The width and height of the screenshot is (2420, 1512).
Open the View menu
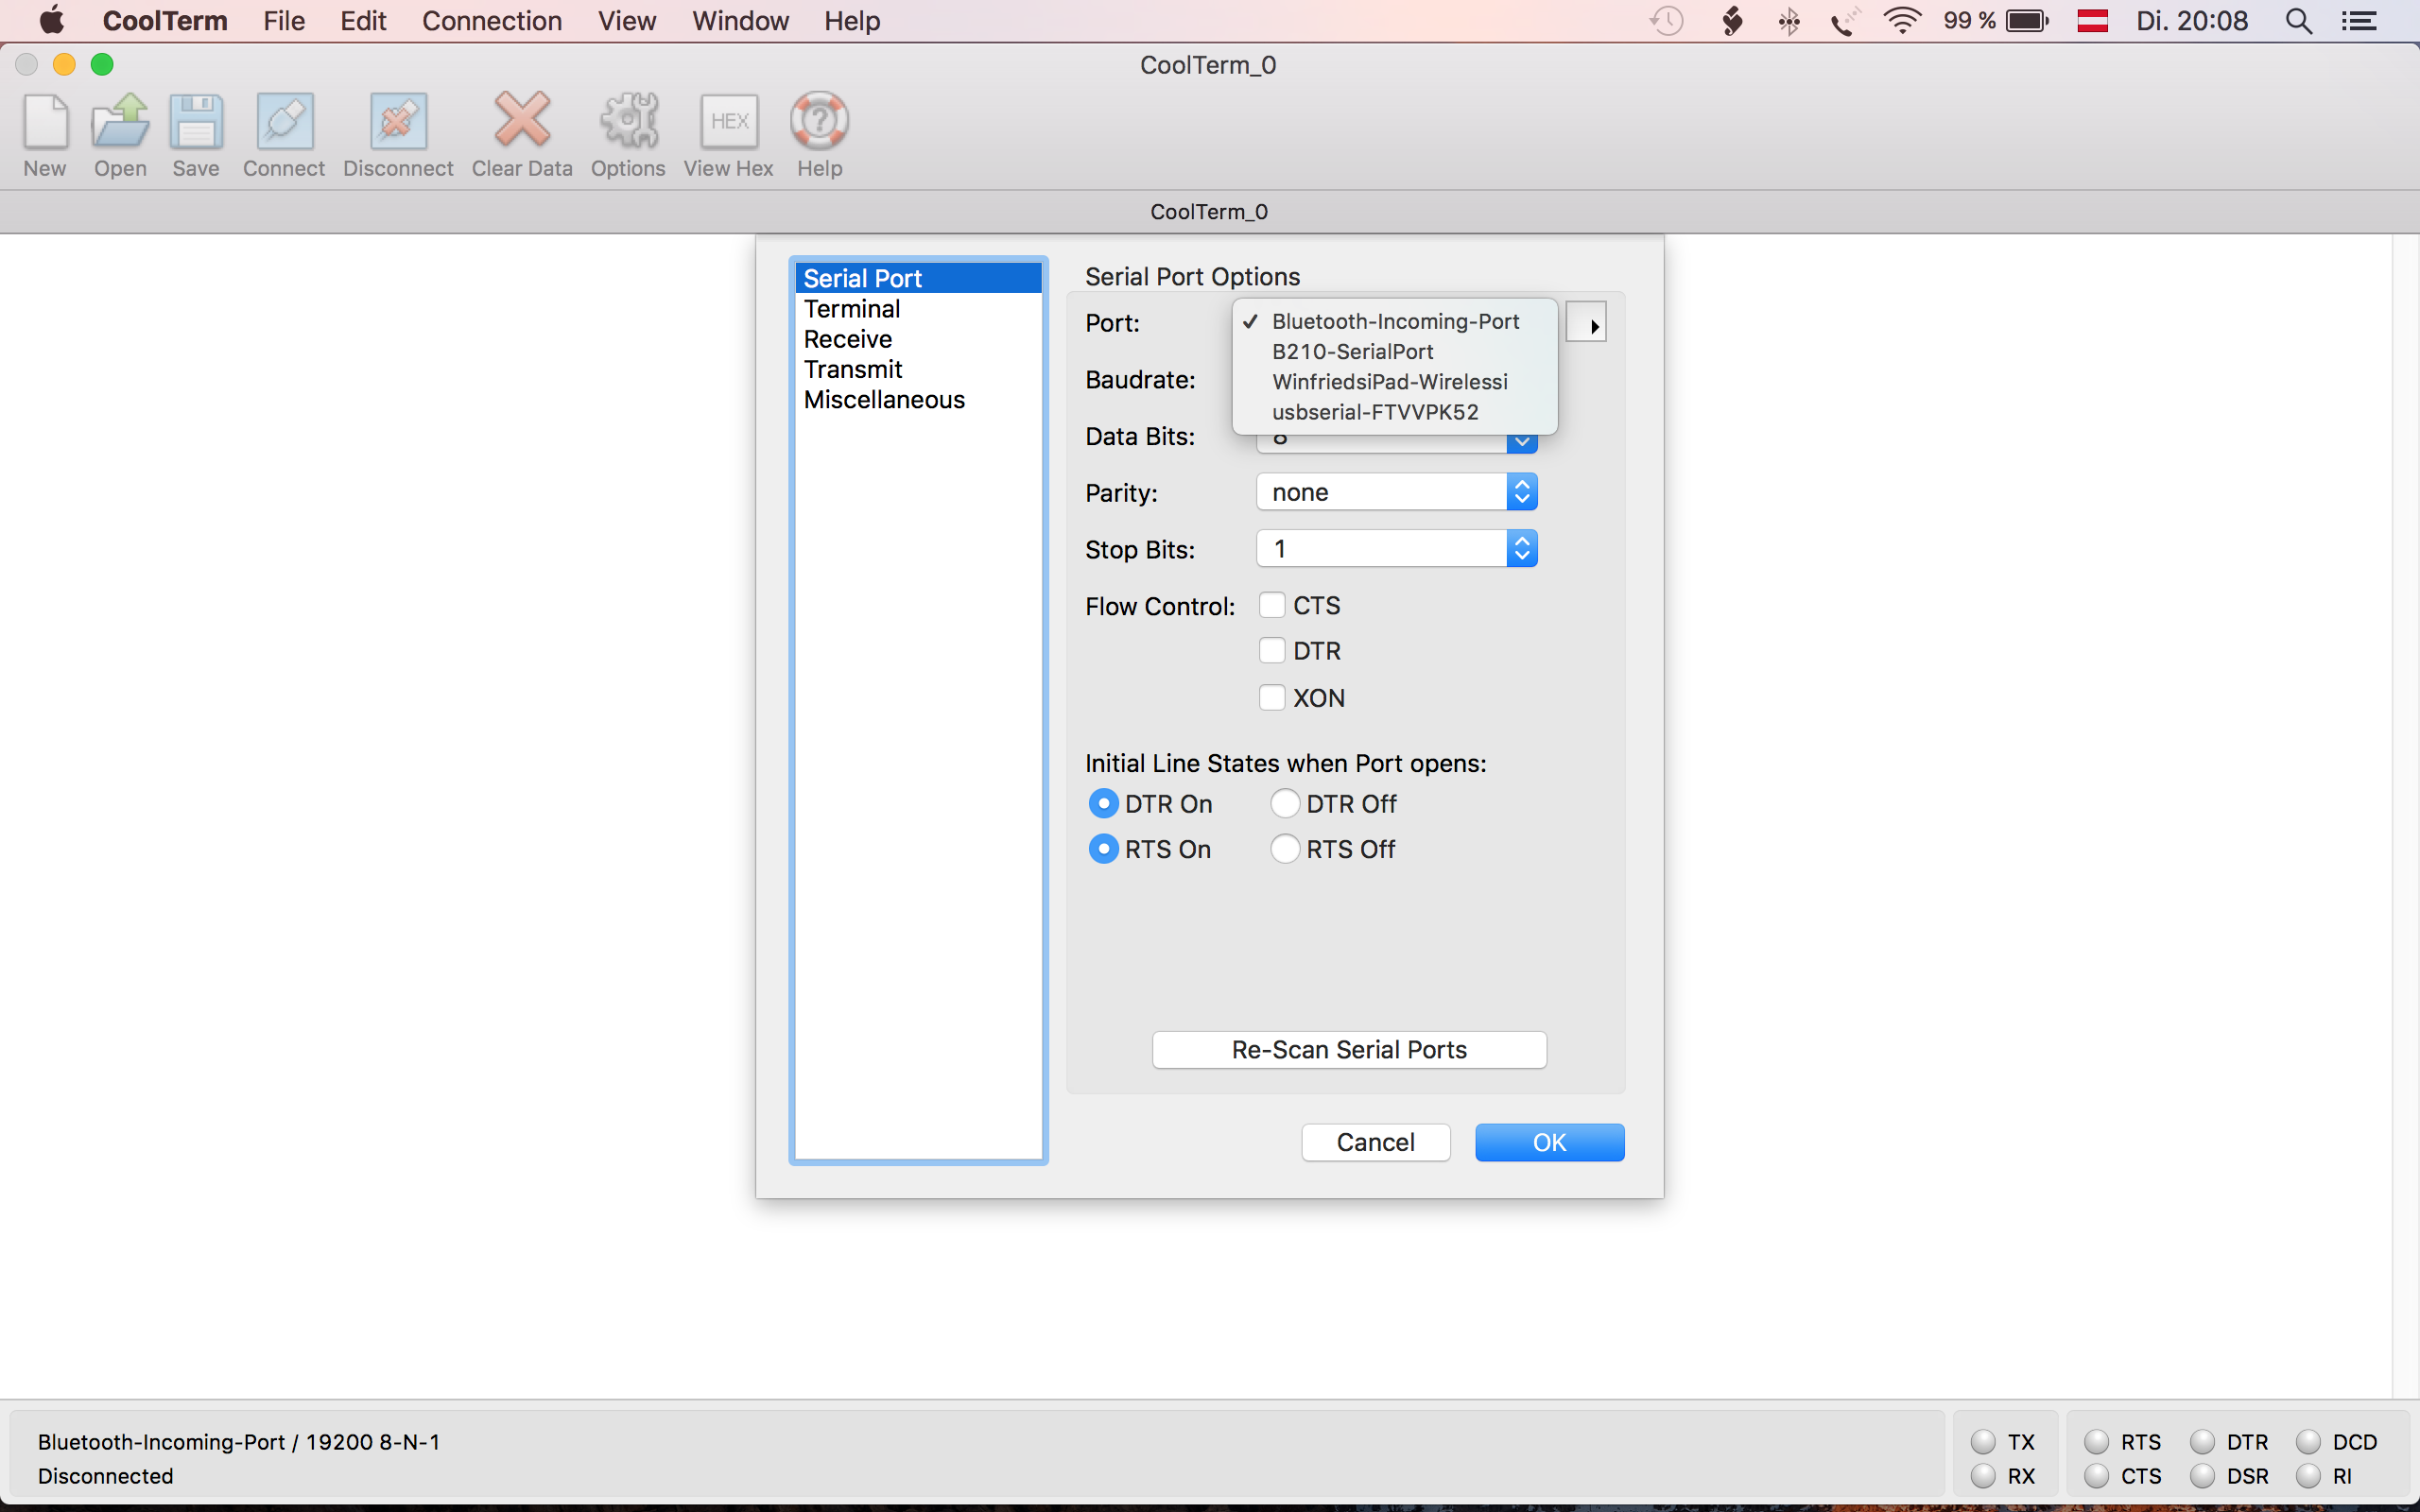coord(627,21)
